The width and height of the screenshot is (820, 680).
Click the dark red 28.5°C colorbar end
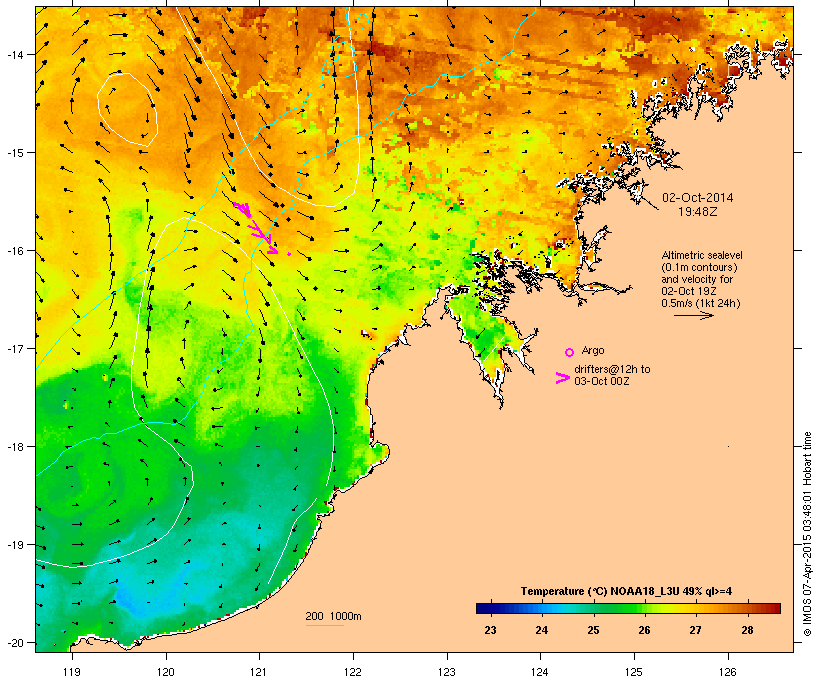pyautogui.click(x=774, y=608)
